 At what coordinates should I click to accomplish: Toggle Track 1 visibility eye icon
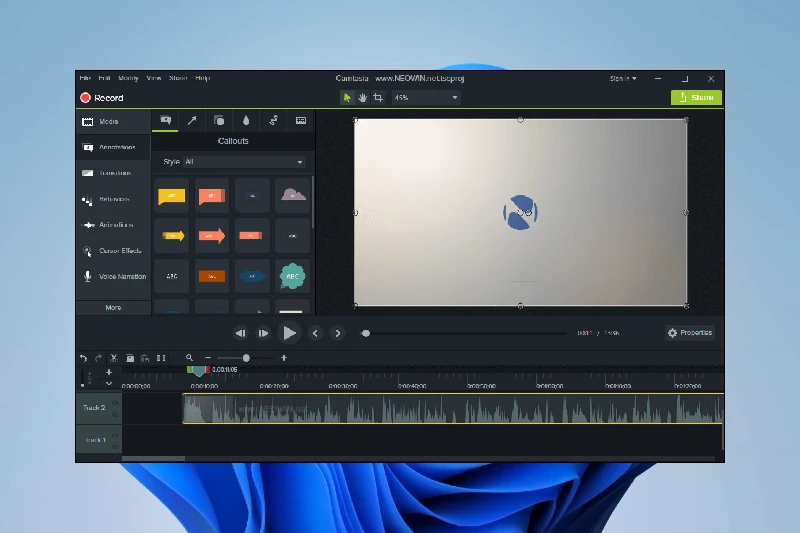[x=115, y=436]
